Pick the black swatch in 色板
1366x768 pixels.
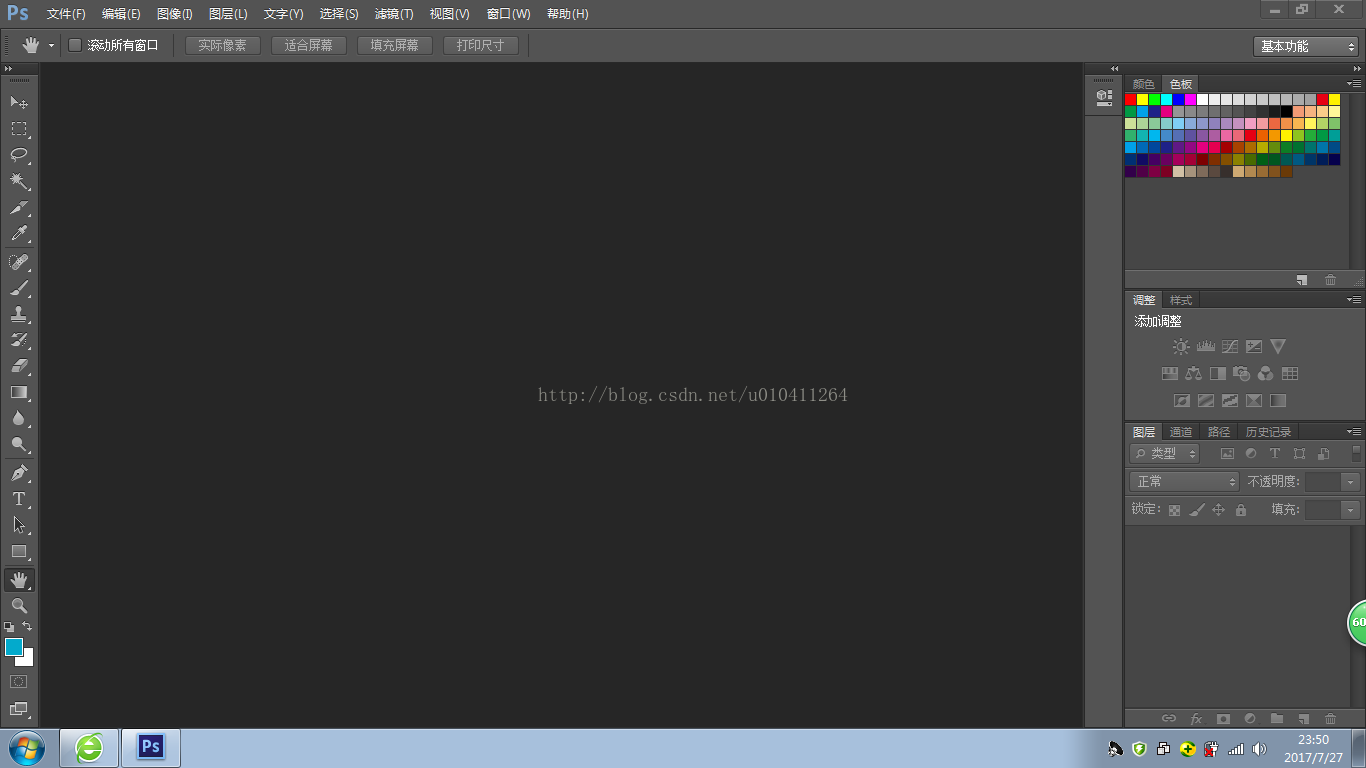[1286, 112]
